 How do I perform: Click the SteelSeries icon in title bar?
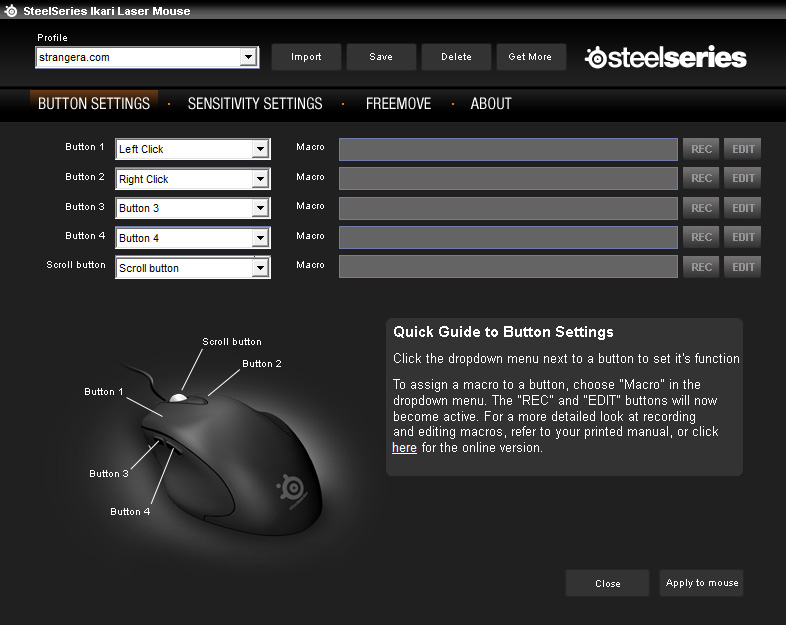pyautogui.click(x=11, y=11)
